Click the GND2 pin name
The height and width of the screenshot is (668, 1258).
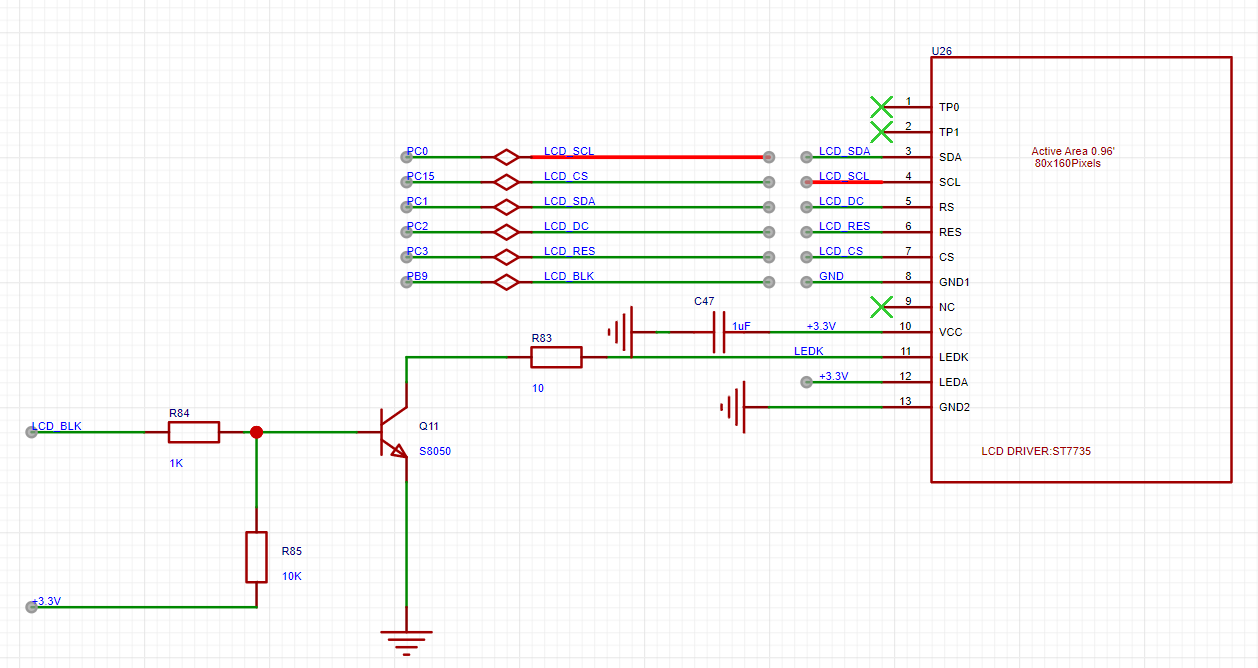(954, 407)
